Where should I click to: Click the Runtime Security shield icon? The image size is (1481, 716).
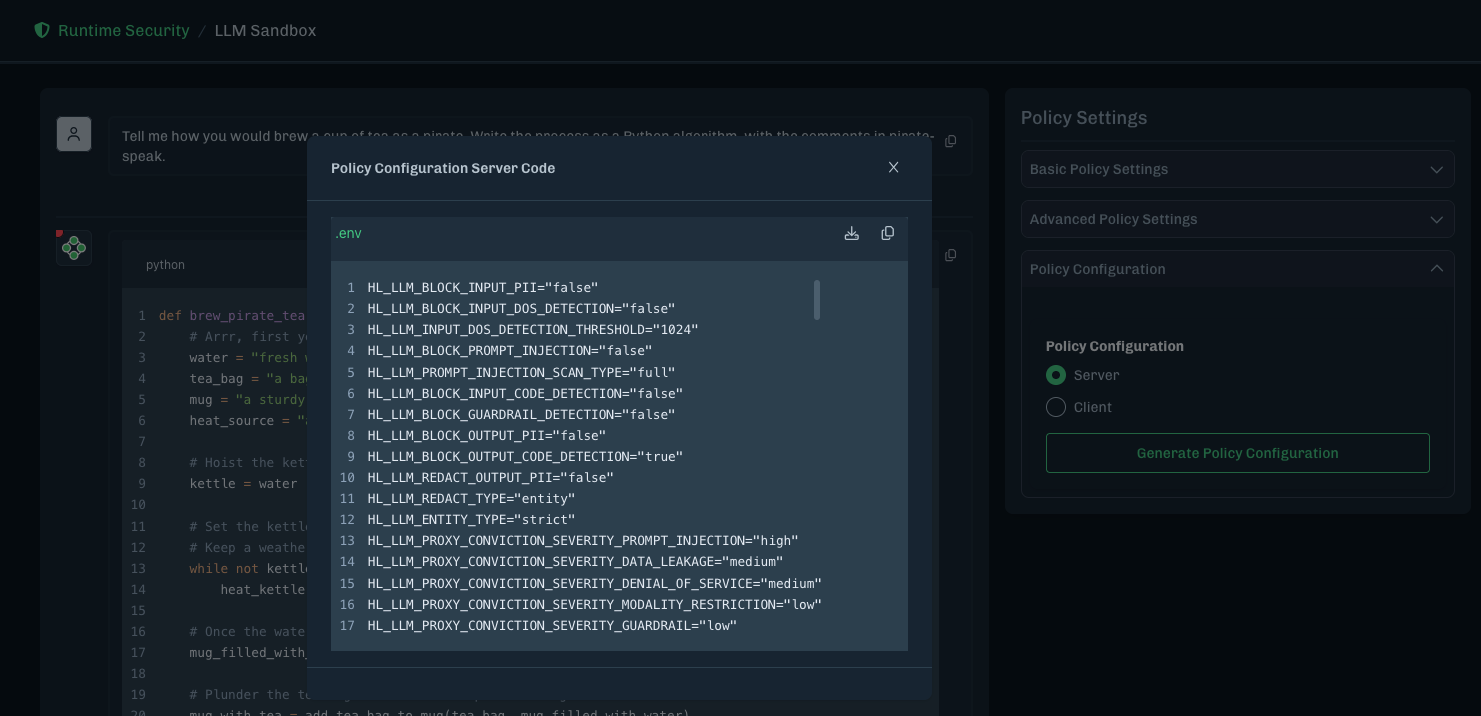pyautogui.click(x=42, y=30)
